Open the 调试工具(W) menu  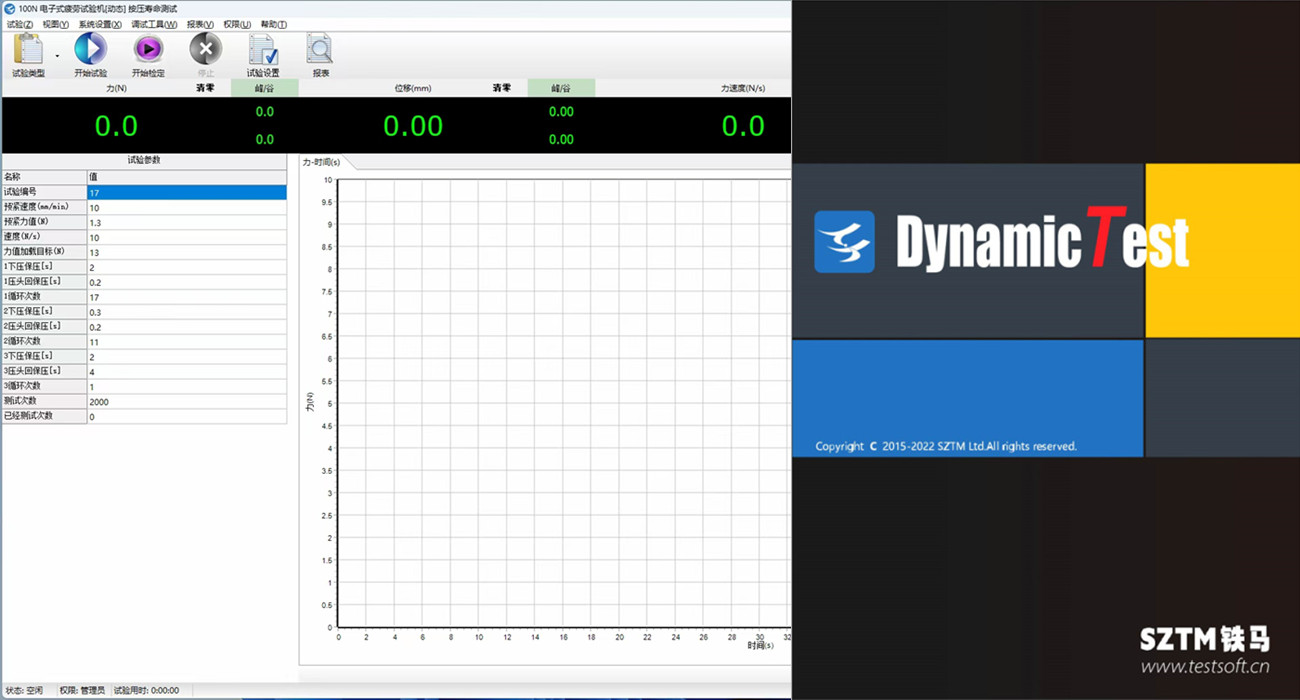(154, 24)
